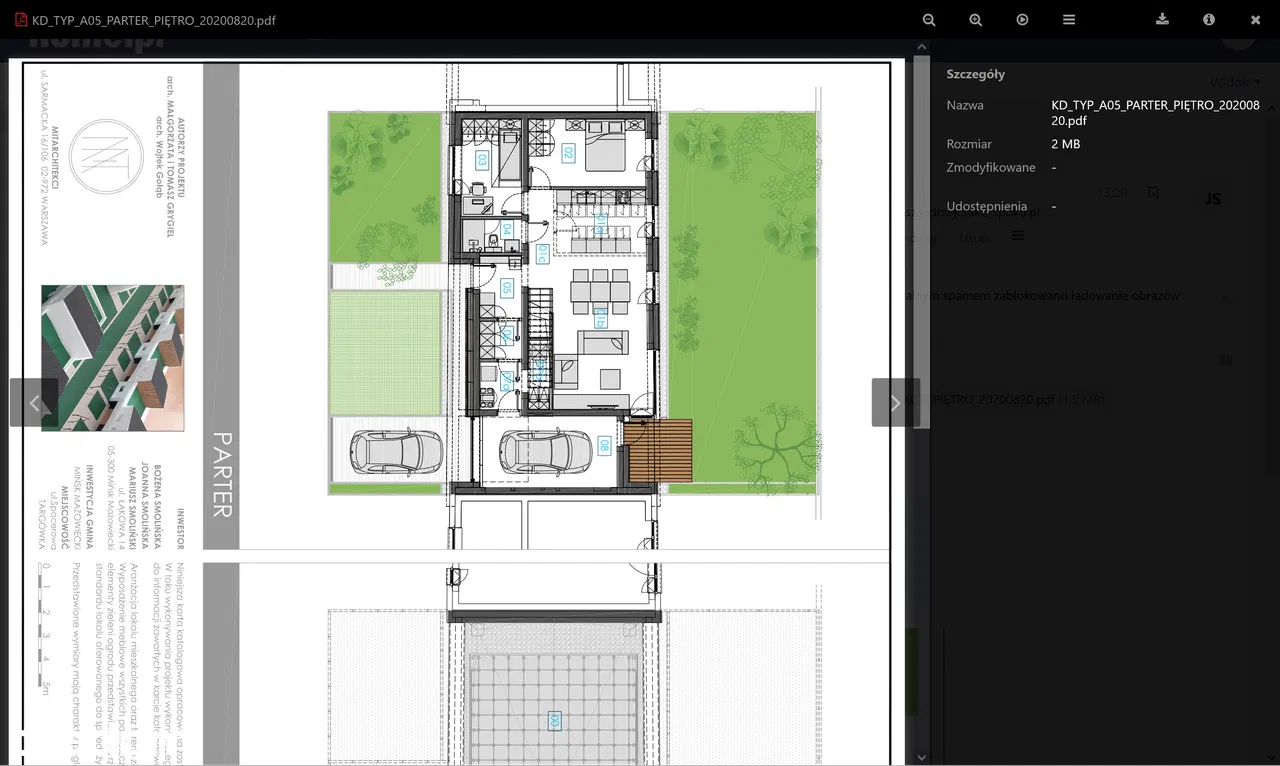The width and height of the screenshot is (1280, 766).
Task: Zoom out of the PDF preview
Action: (x=929, y=20)
